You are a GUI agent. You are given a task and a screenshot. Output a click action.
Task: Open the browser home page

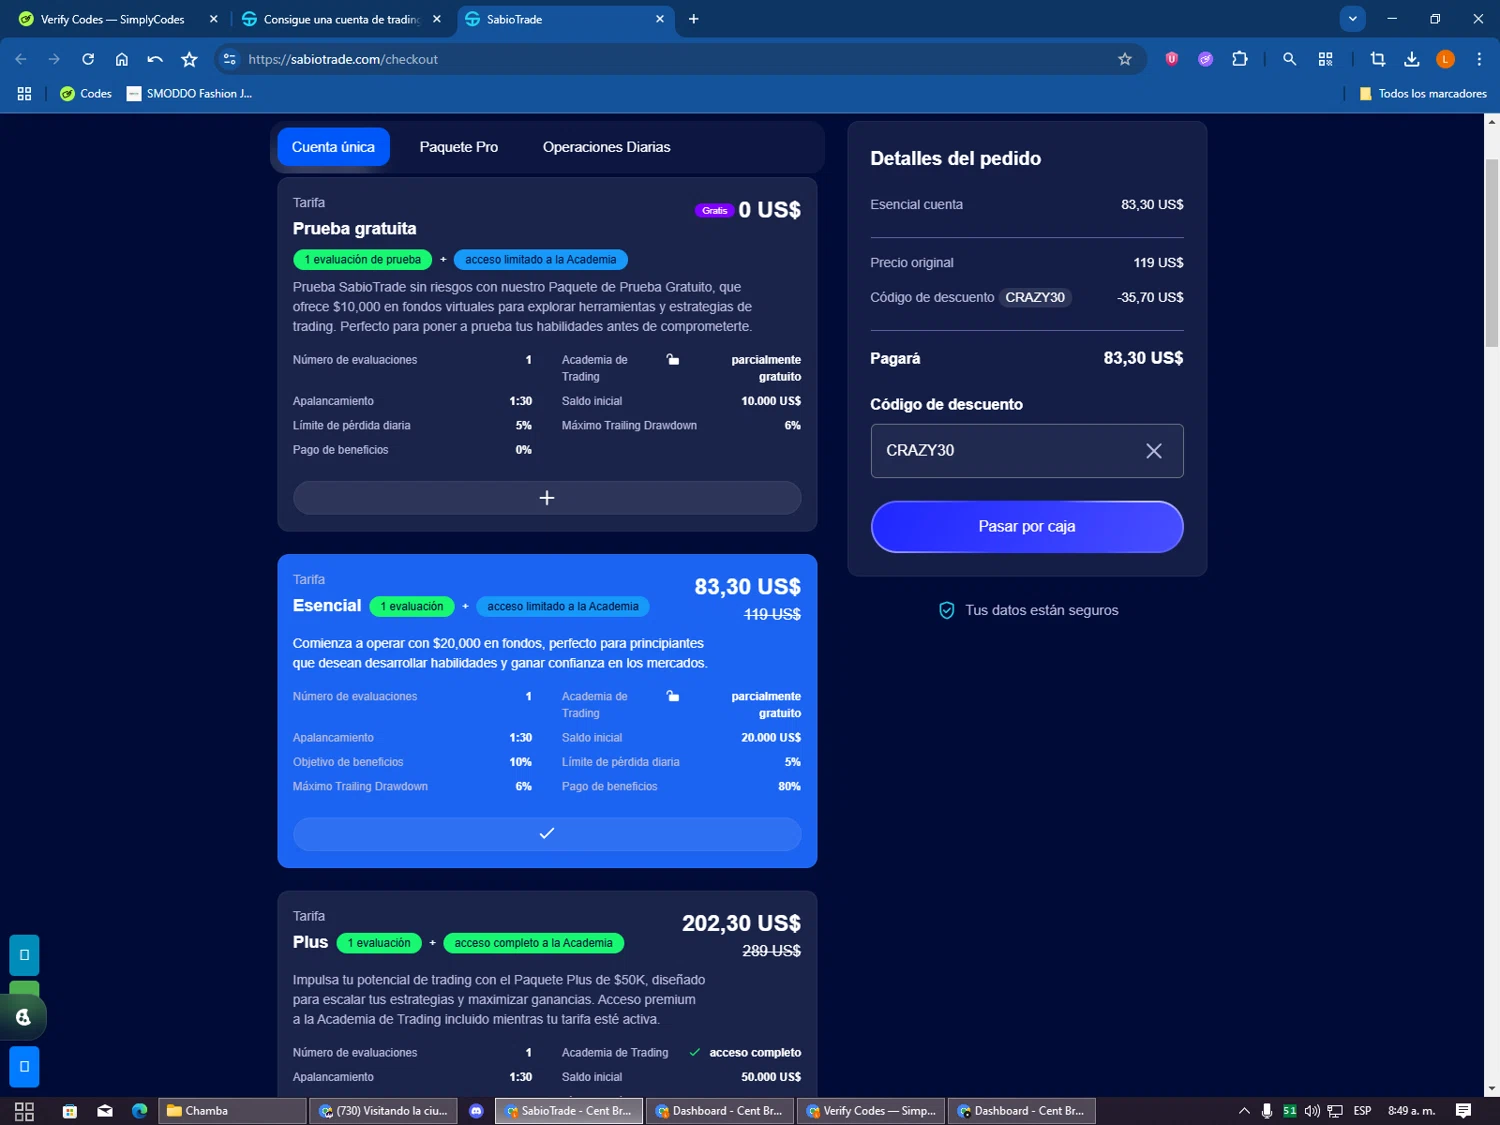pyautogui.click(x=122, y=59)
